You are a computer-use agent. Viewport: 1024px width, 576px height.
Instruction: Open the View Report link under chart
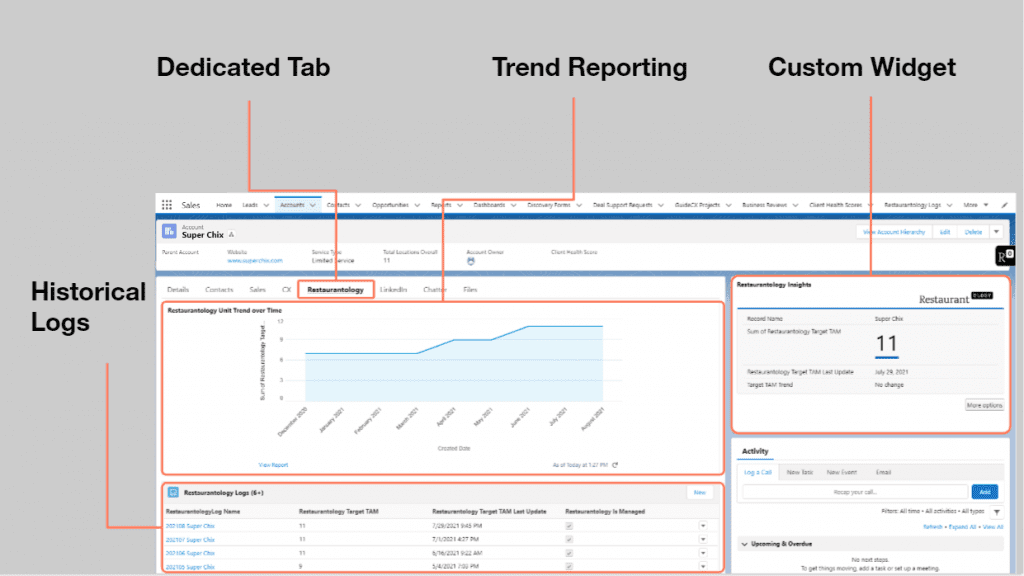point(273,465)
